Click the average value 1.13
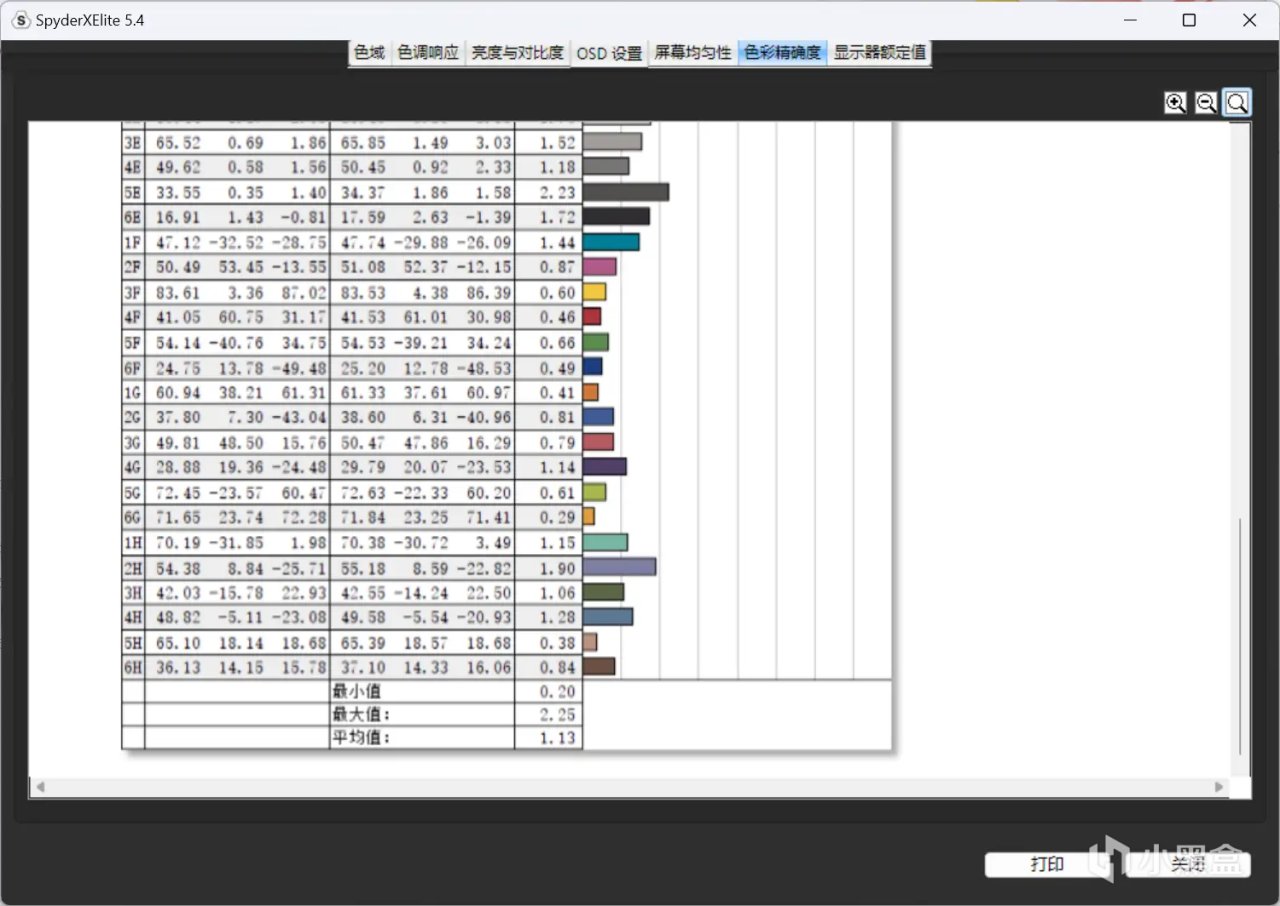1280x906 pixels. (556, 738)
